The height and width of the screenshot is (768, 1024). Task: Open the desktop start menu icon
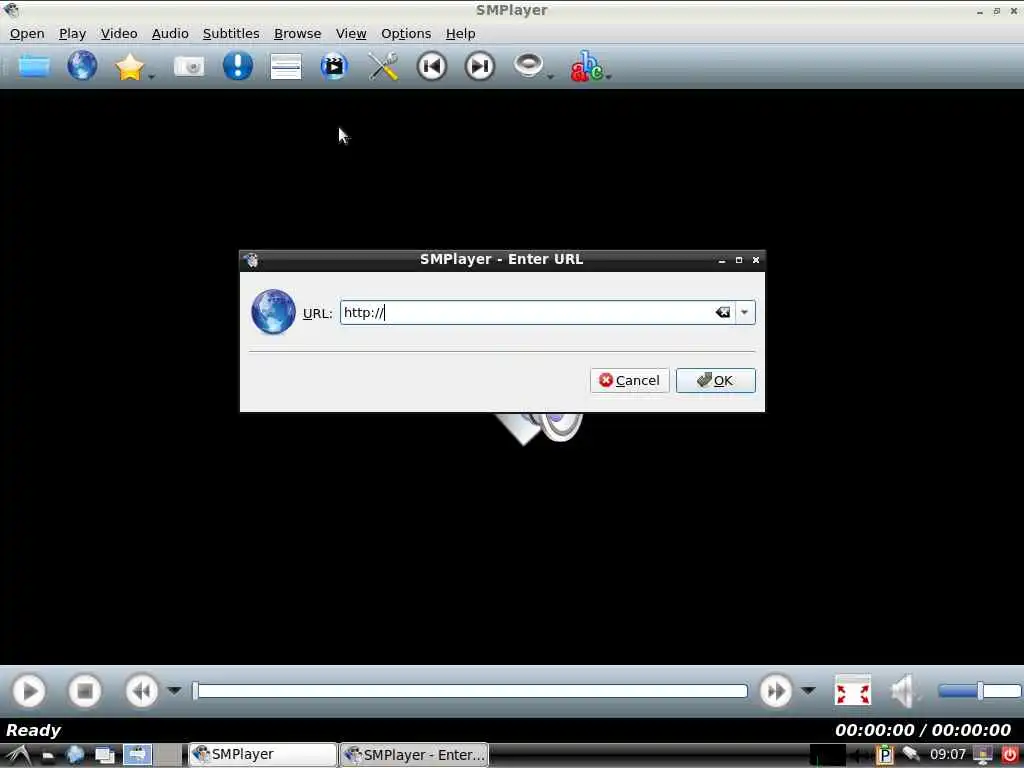[x=18, y=755]
